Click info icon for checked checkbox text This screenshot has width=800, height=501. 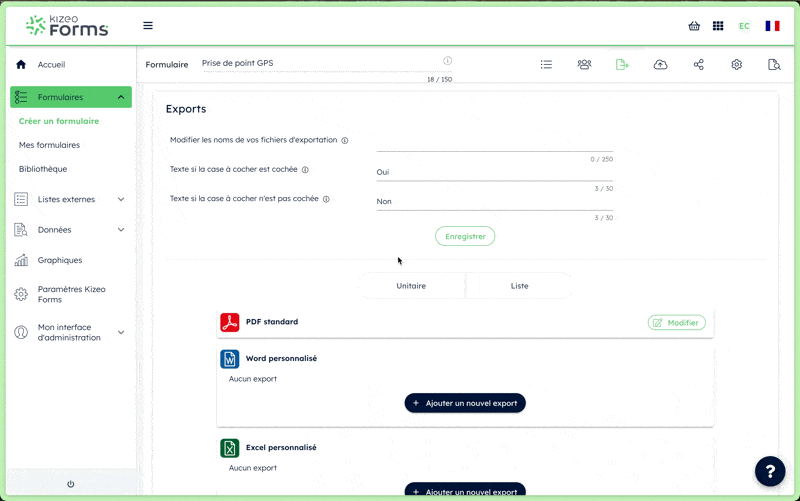click(x=305, y=170)
